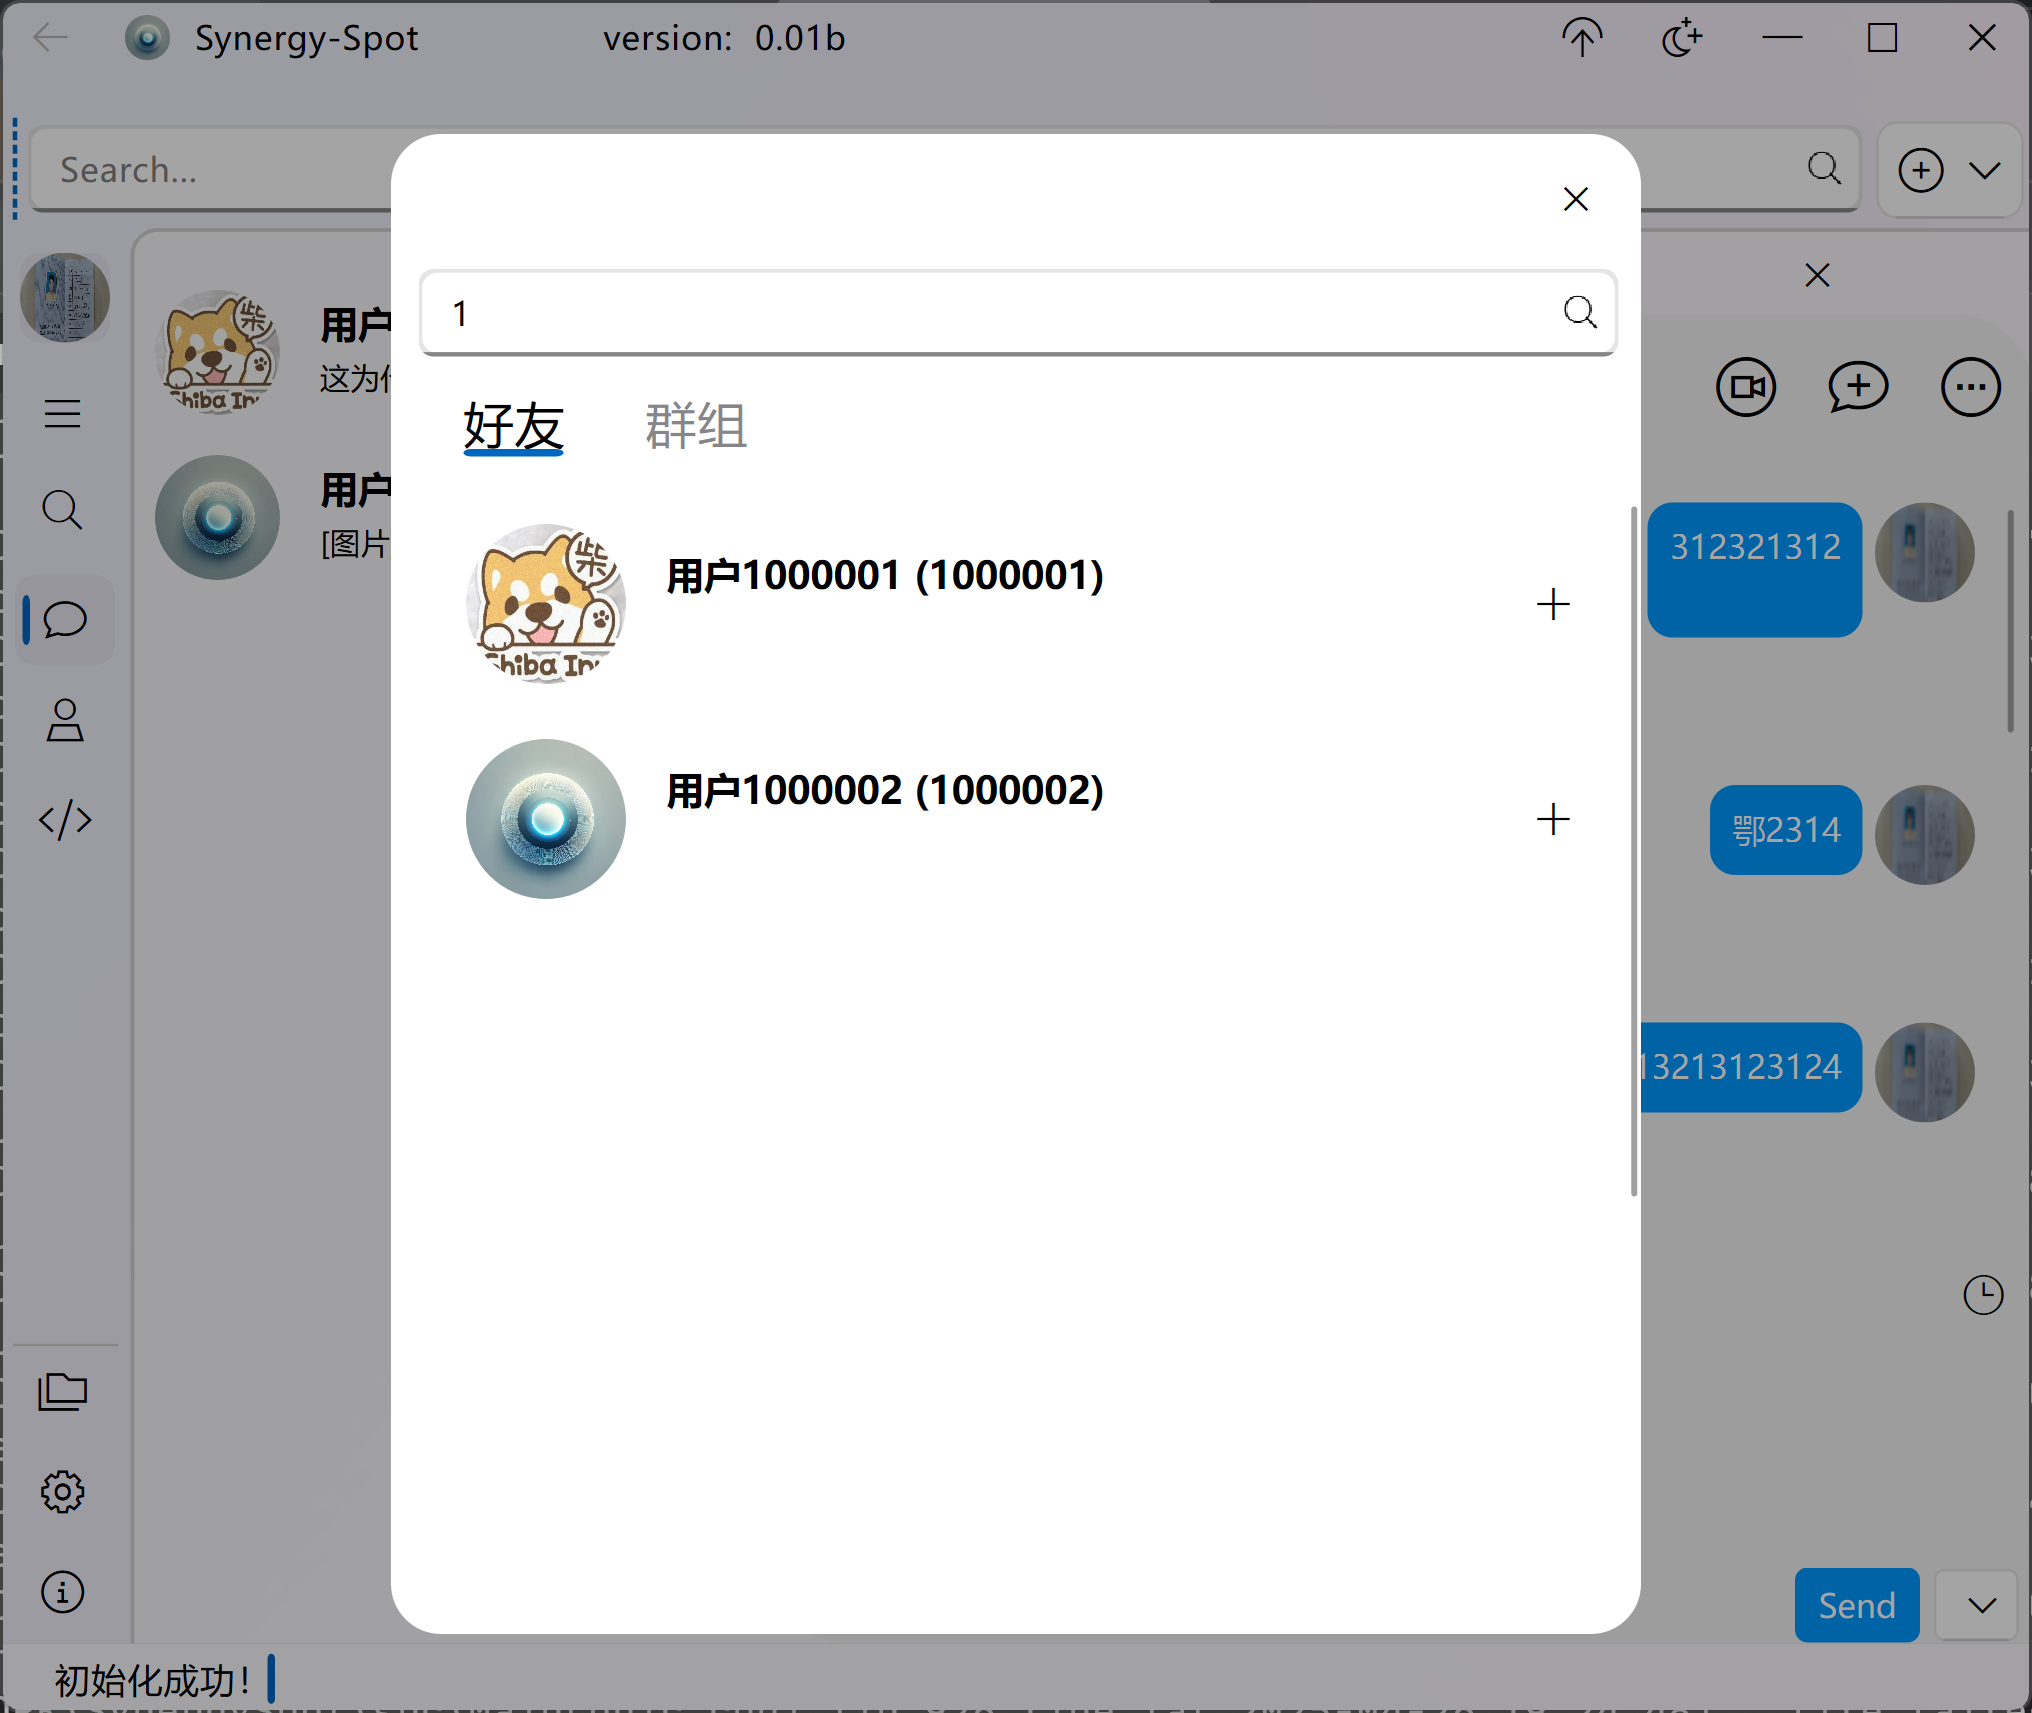The image size is (2032, 1713).
Task: Select the 好友 tab in the dialog
Action: tap(513, 427)
